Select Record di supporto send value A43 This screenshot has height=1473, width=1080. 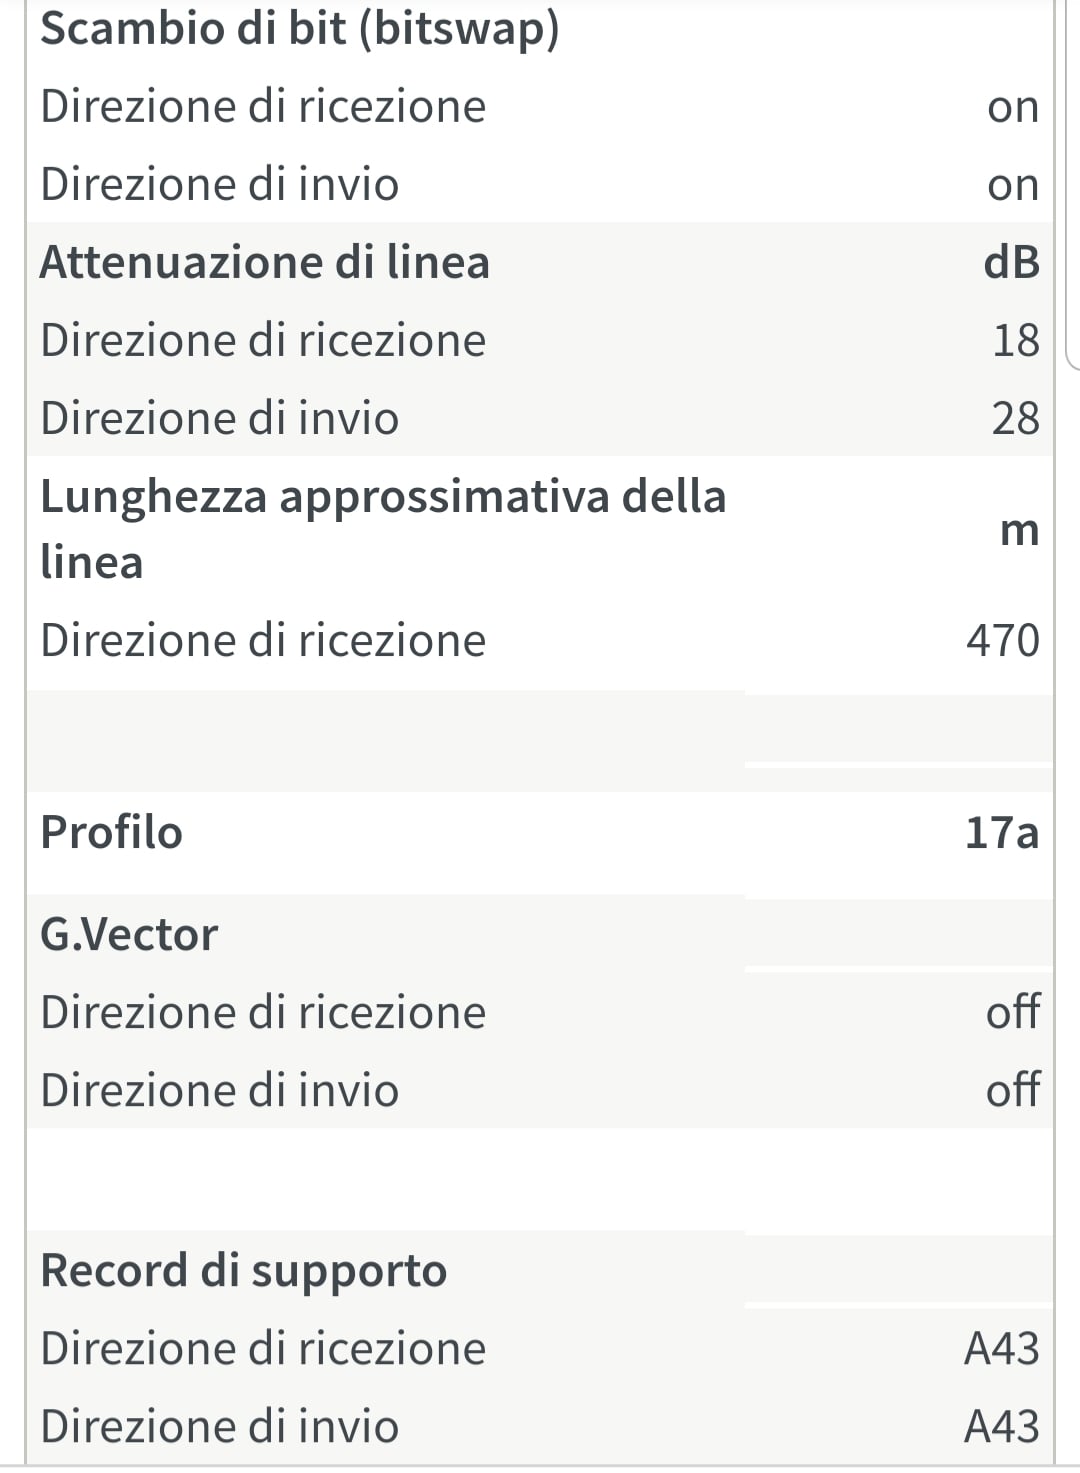coord(1001,1427)
